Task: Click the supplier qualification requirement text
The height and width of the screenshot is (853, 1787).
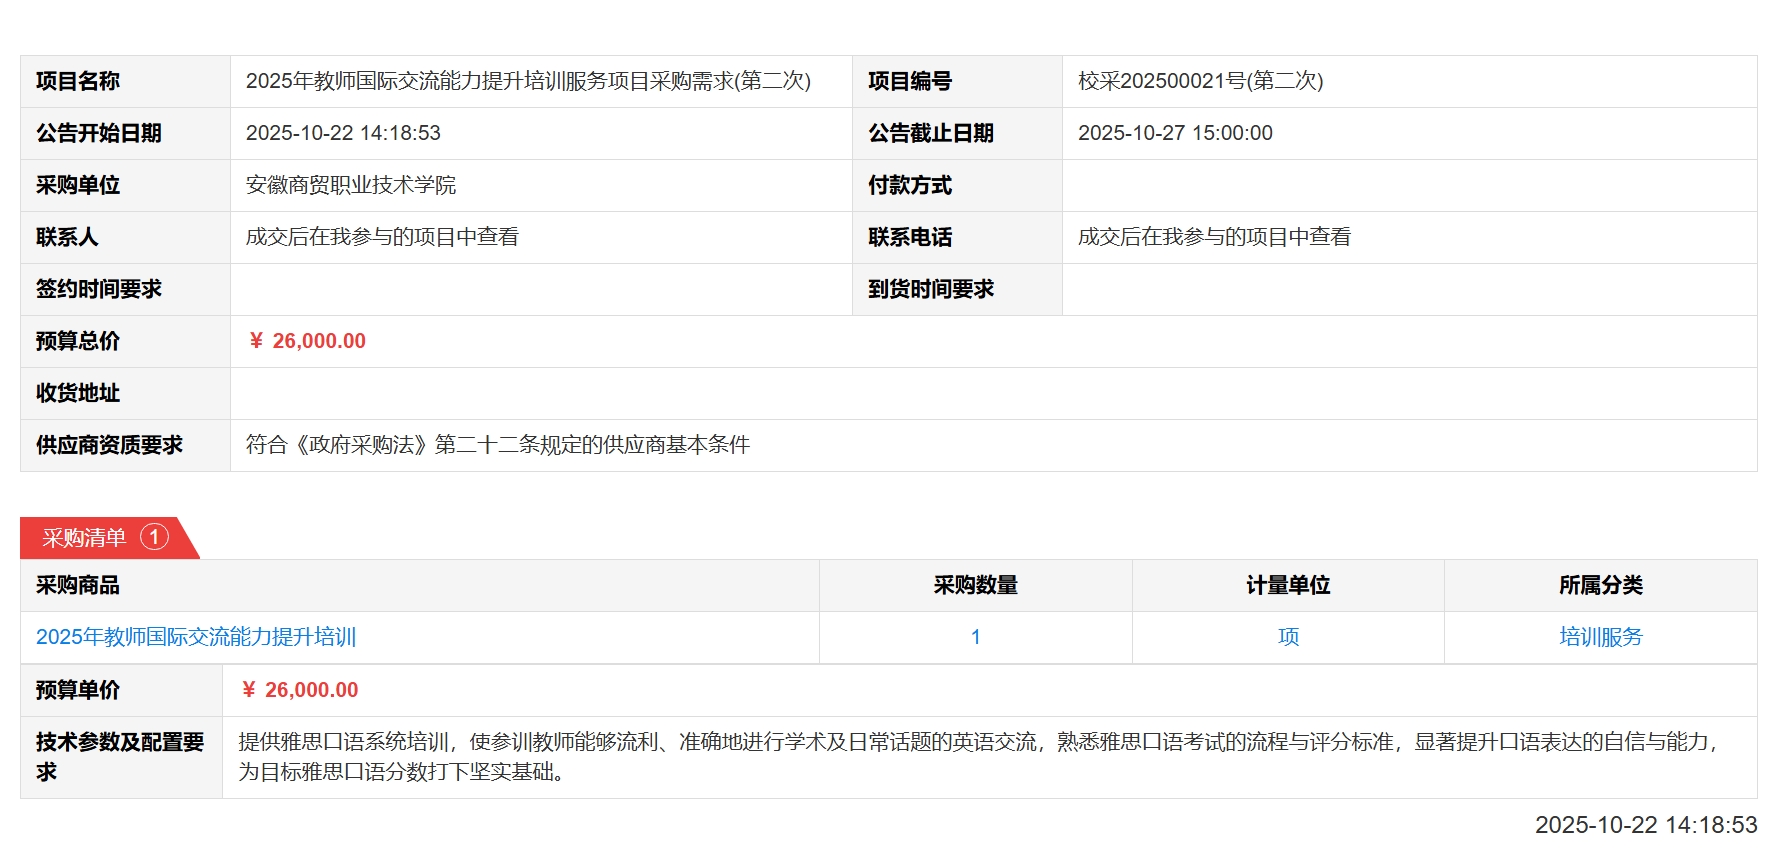Action: [498, 445]
